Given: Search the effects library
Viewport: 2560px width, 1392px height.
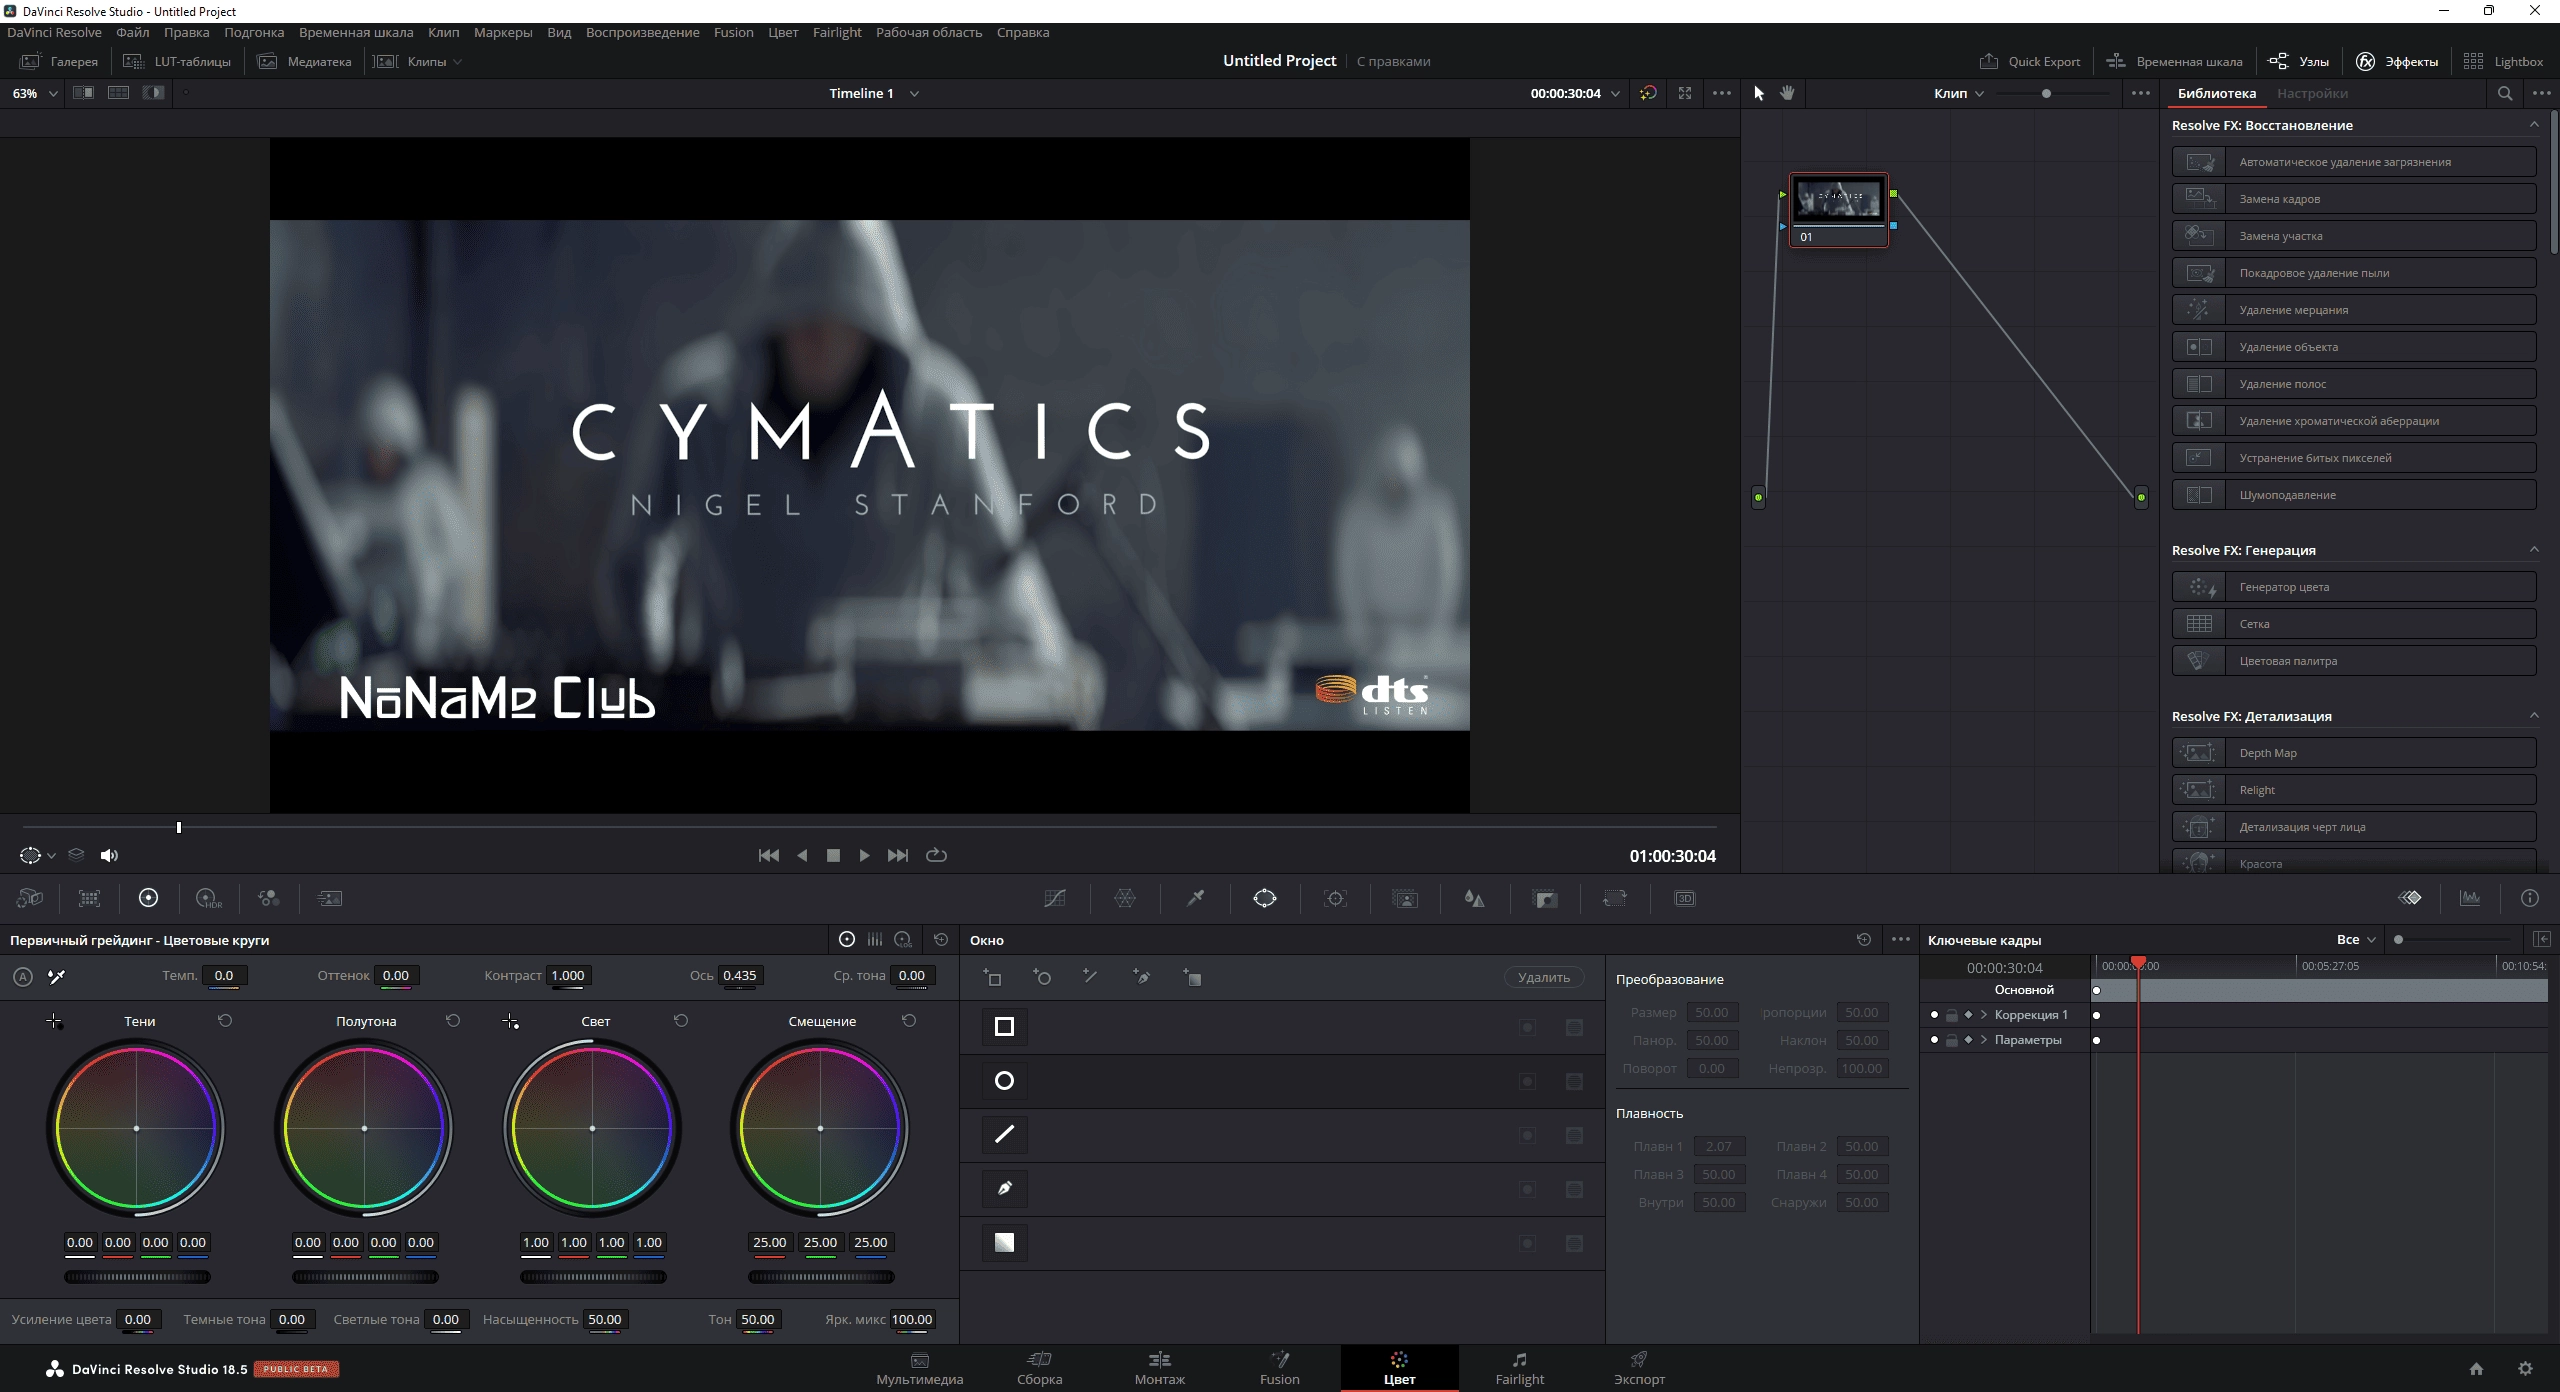Looking at the screenshot, I should click(x=2505, y=93).
